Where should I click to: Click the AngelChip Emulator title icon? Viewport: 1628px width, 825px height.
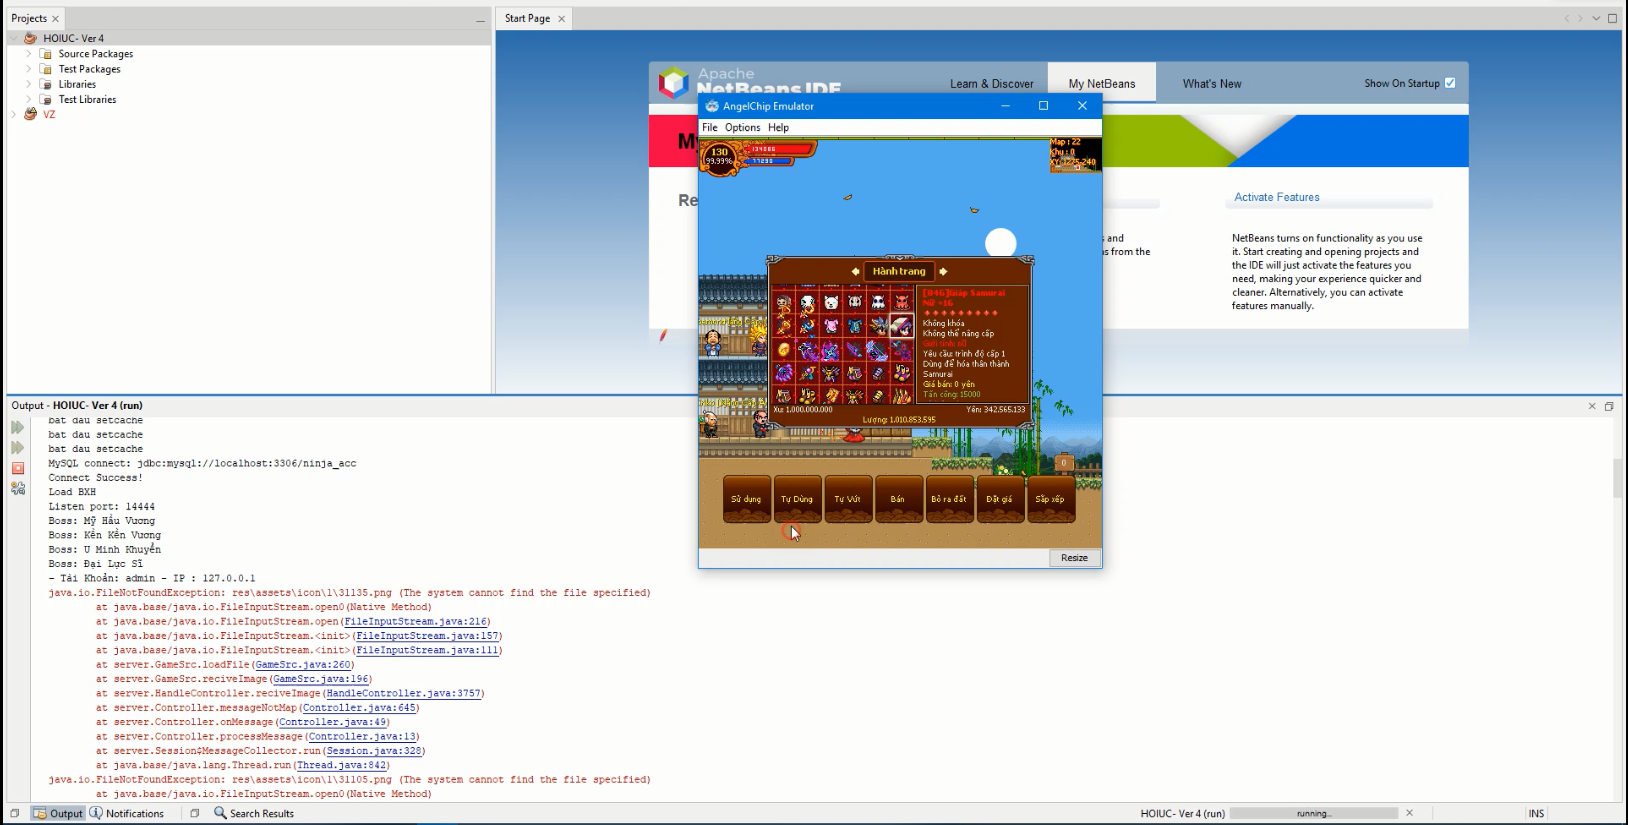tap(712, 106)
